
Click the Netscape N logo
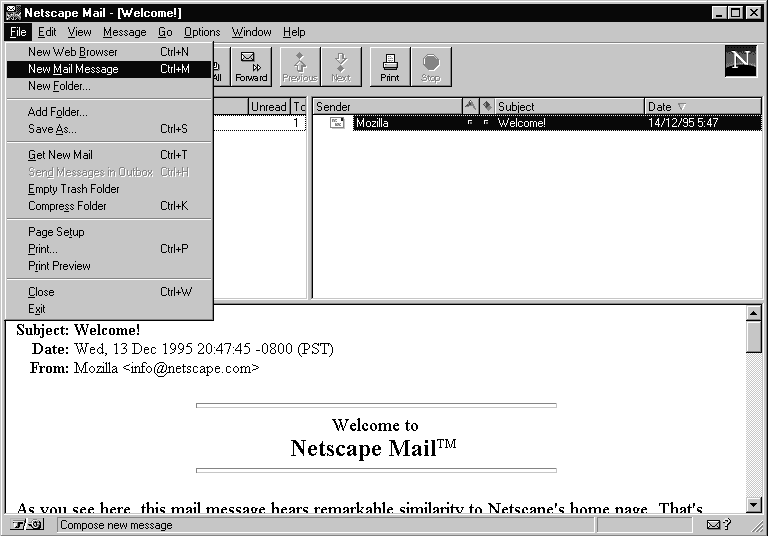click(741, 61)
